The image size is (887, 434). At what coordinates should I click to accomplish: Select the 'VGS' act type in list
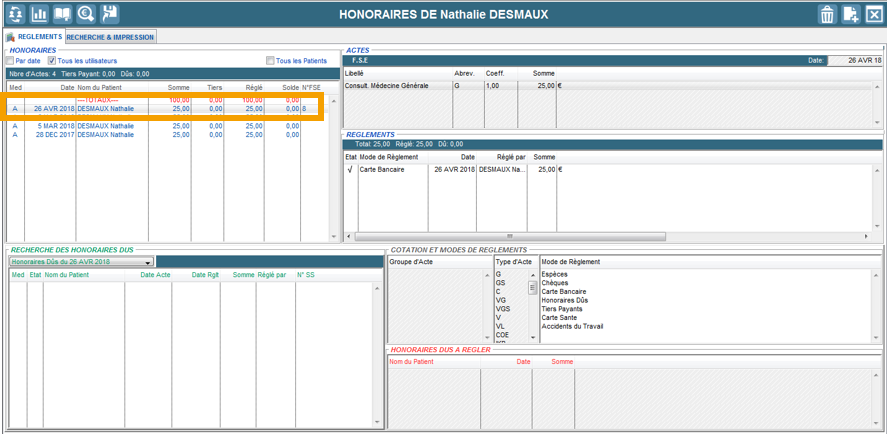503,309
